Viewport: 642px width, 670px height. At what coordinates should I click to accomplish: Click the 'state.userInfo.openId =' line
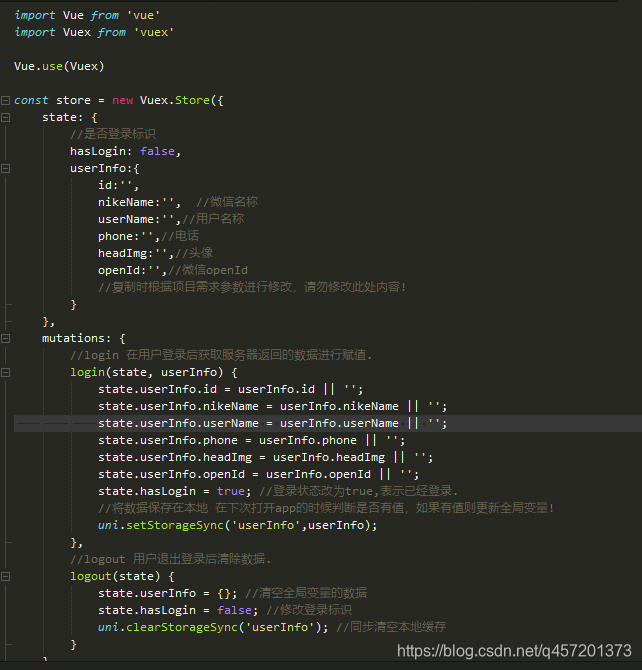point(259,474)
